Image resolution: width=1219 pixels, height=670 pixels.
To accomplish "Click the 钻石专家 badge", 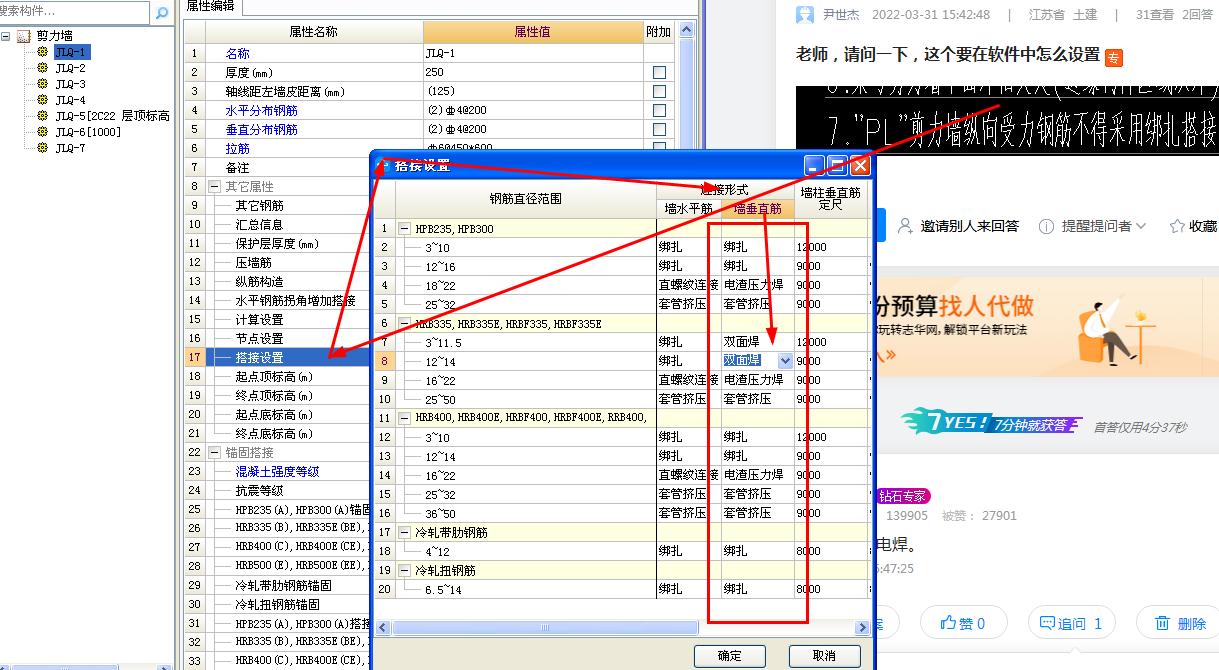I will coord(903,496).
